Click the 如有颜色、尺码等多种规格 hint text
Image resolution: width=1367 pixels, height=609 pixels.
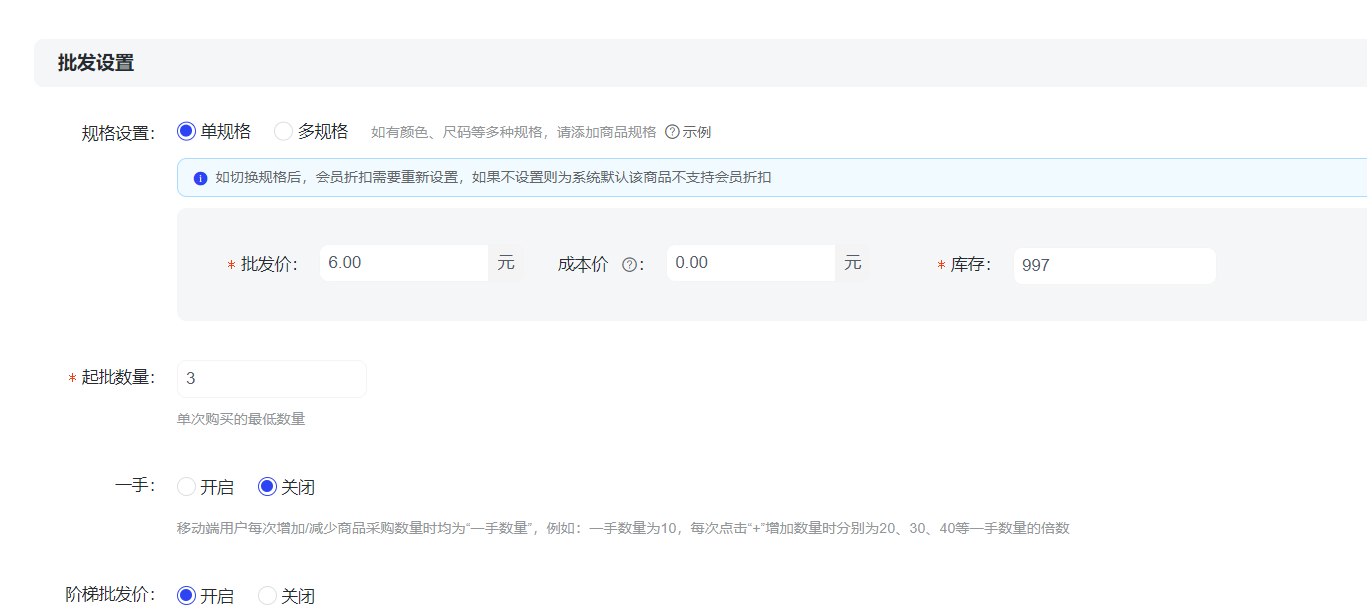point(514,132)
